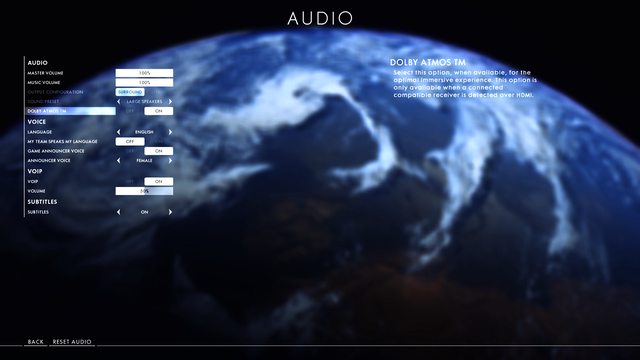Turn Dolby Atmos ON
640x360 pixels.
click(x=158, y=111)
